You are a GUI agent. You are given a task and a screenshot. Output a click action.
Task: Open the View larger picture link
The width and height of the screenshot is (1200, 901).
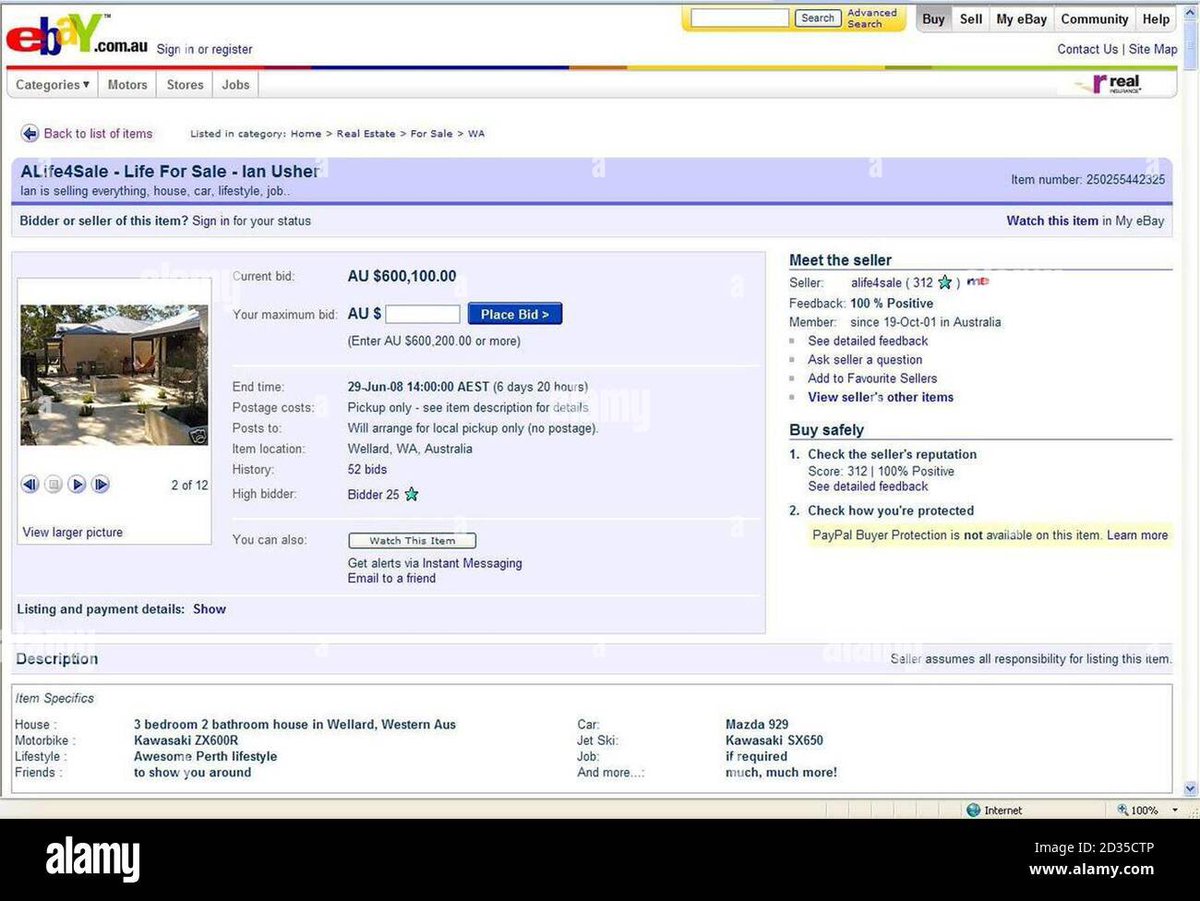(73, 532)
